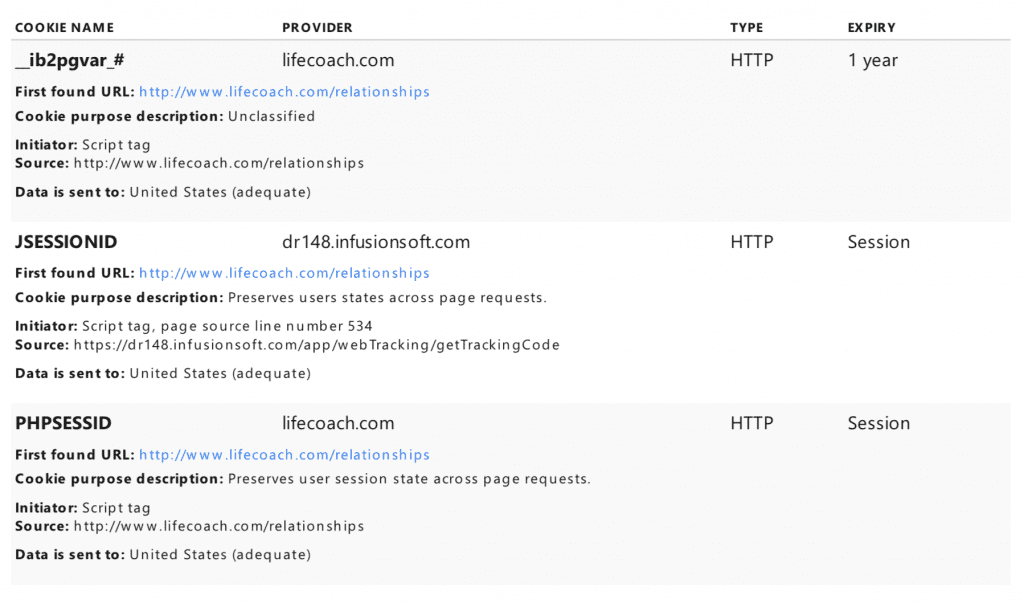The image size is (1024, 603).
Task: Select the TYPE column header
Action: pyautogui.click(x=746, y=28)
